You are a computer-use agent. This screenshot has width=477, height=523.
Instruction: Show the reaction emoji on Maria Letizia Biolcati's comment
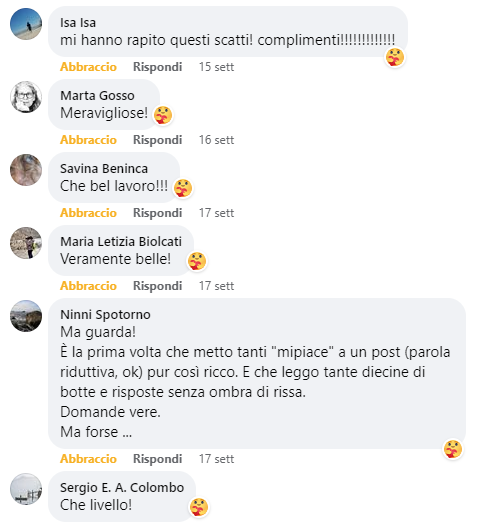pyautogui.click(x=197, y=261)
